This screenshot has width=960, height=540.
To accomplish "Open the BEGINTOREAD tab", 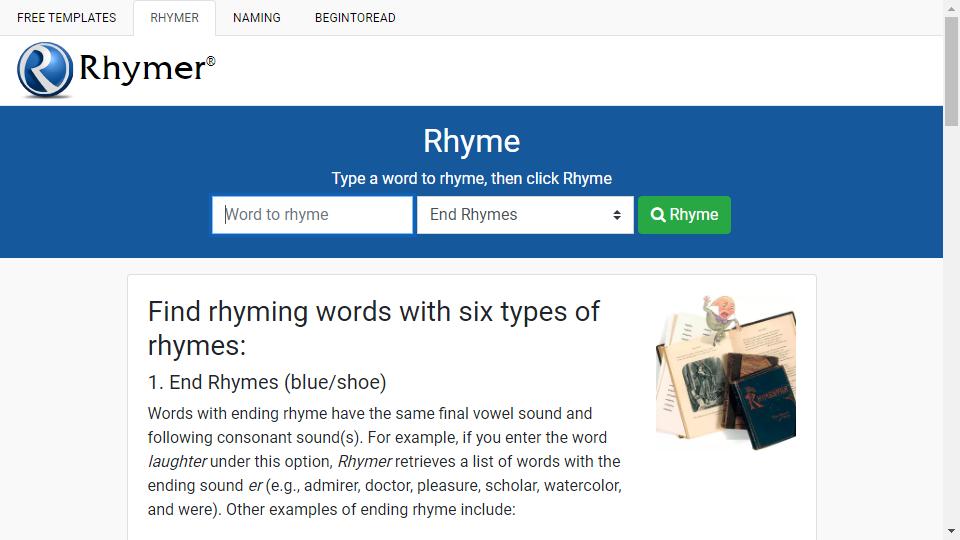I will click(x=355, y=18).
